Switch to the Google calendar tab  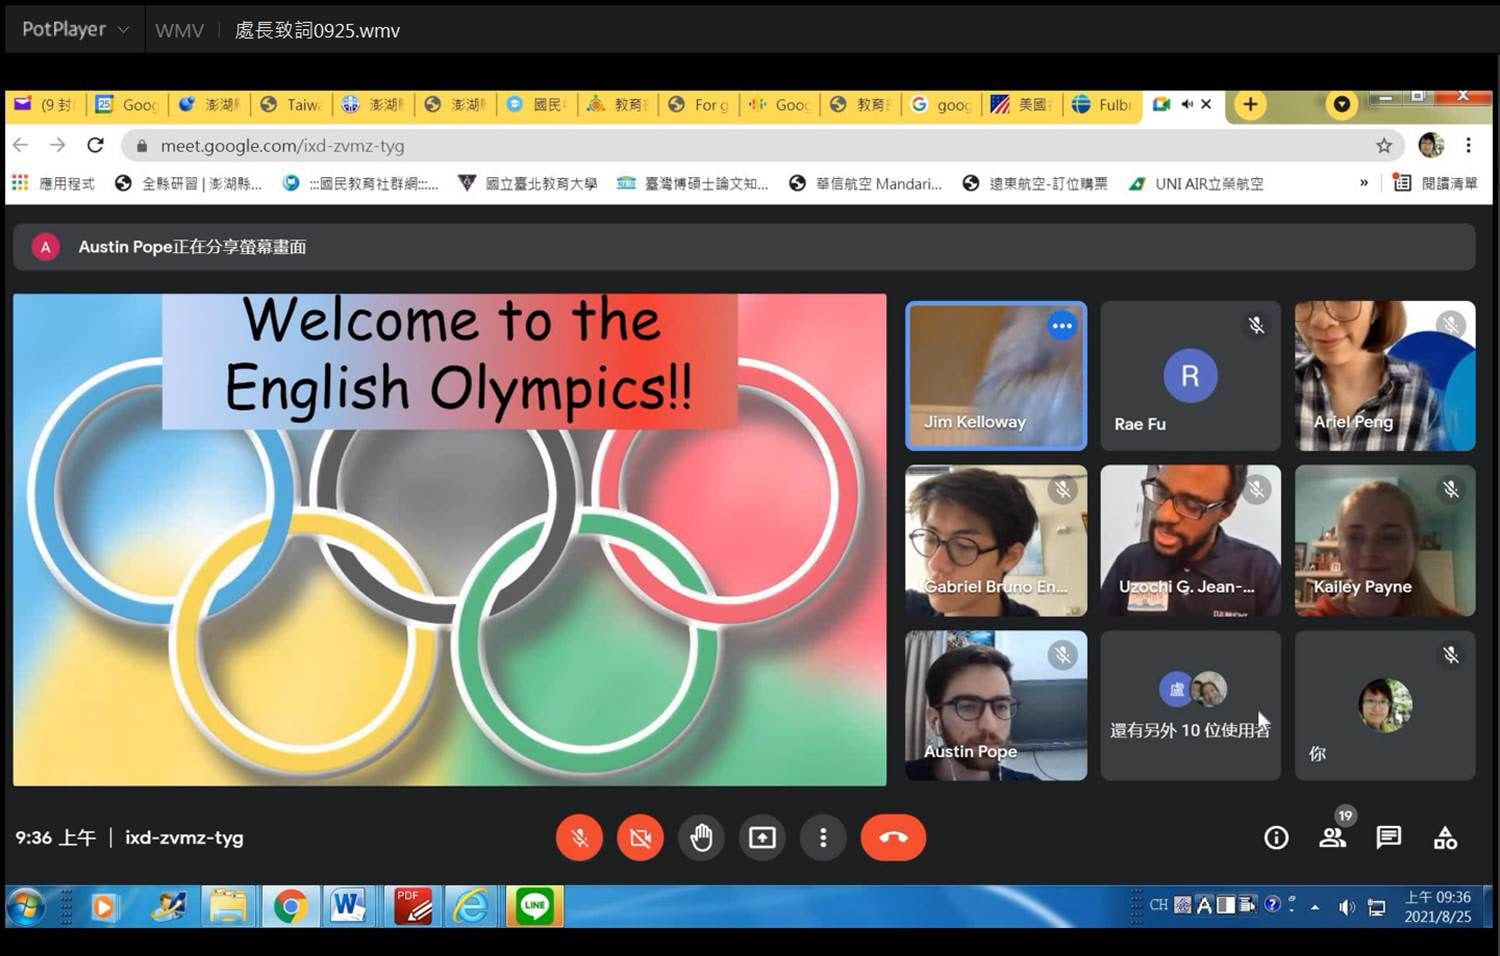tap(128, 104)
